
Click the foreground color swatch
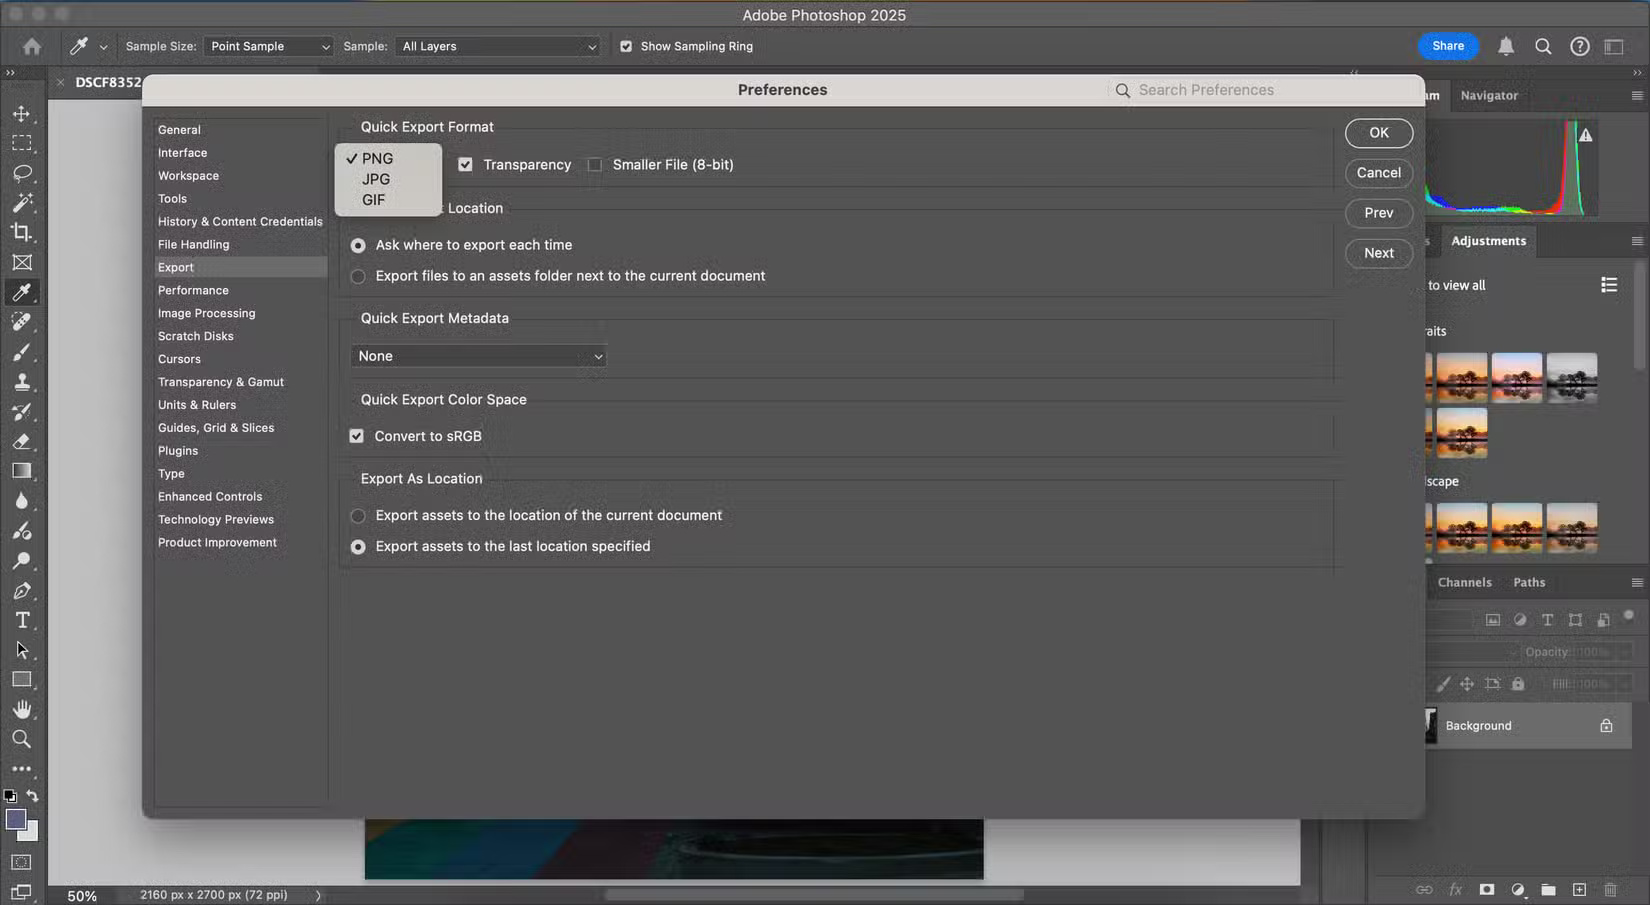(16, 820)
